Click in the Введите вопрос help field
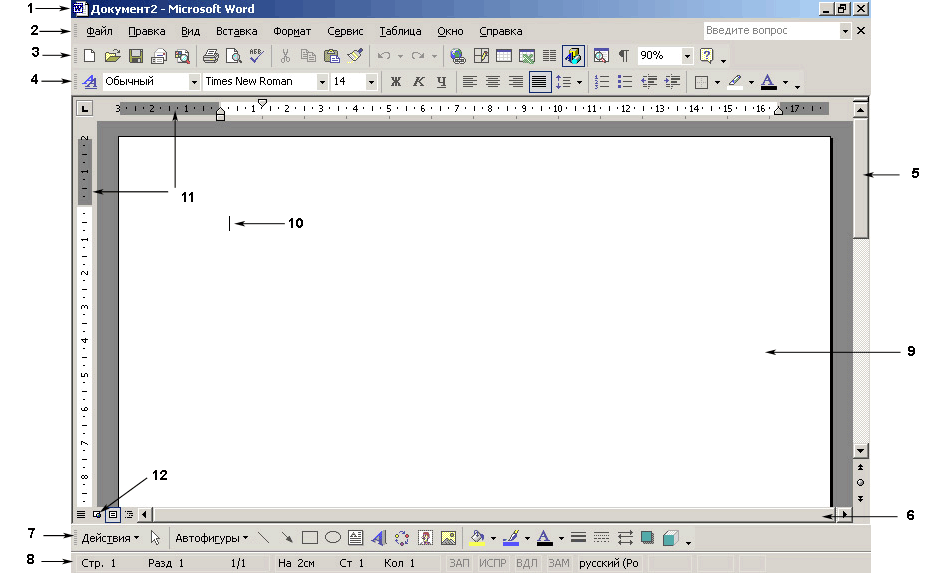Viewport: 942px width, 573px height. (x=771, y=31)
